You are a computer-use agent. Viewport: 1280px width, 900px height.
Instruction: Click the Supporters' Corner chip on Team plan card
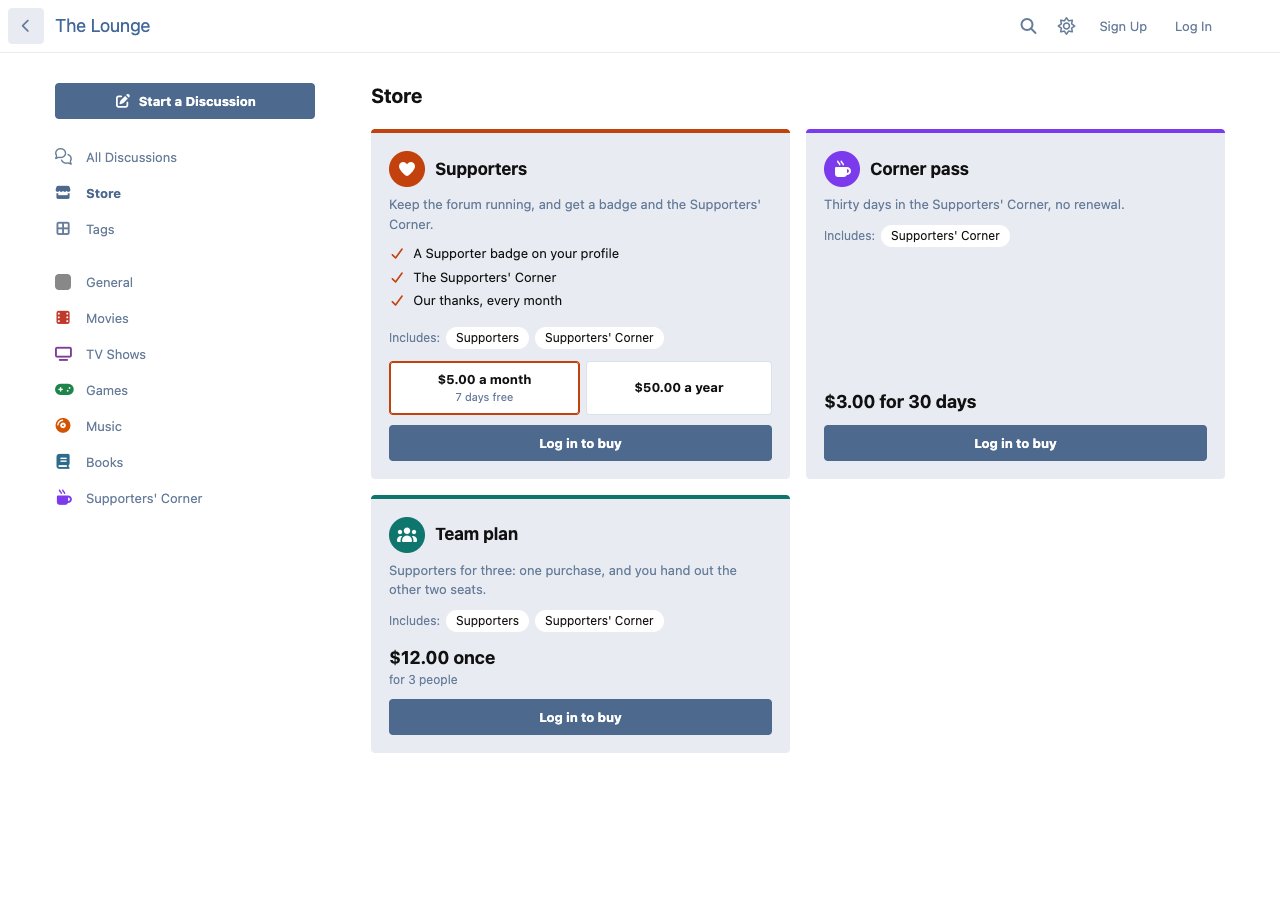click(x=599, y=621)
